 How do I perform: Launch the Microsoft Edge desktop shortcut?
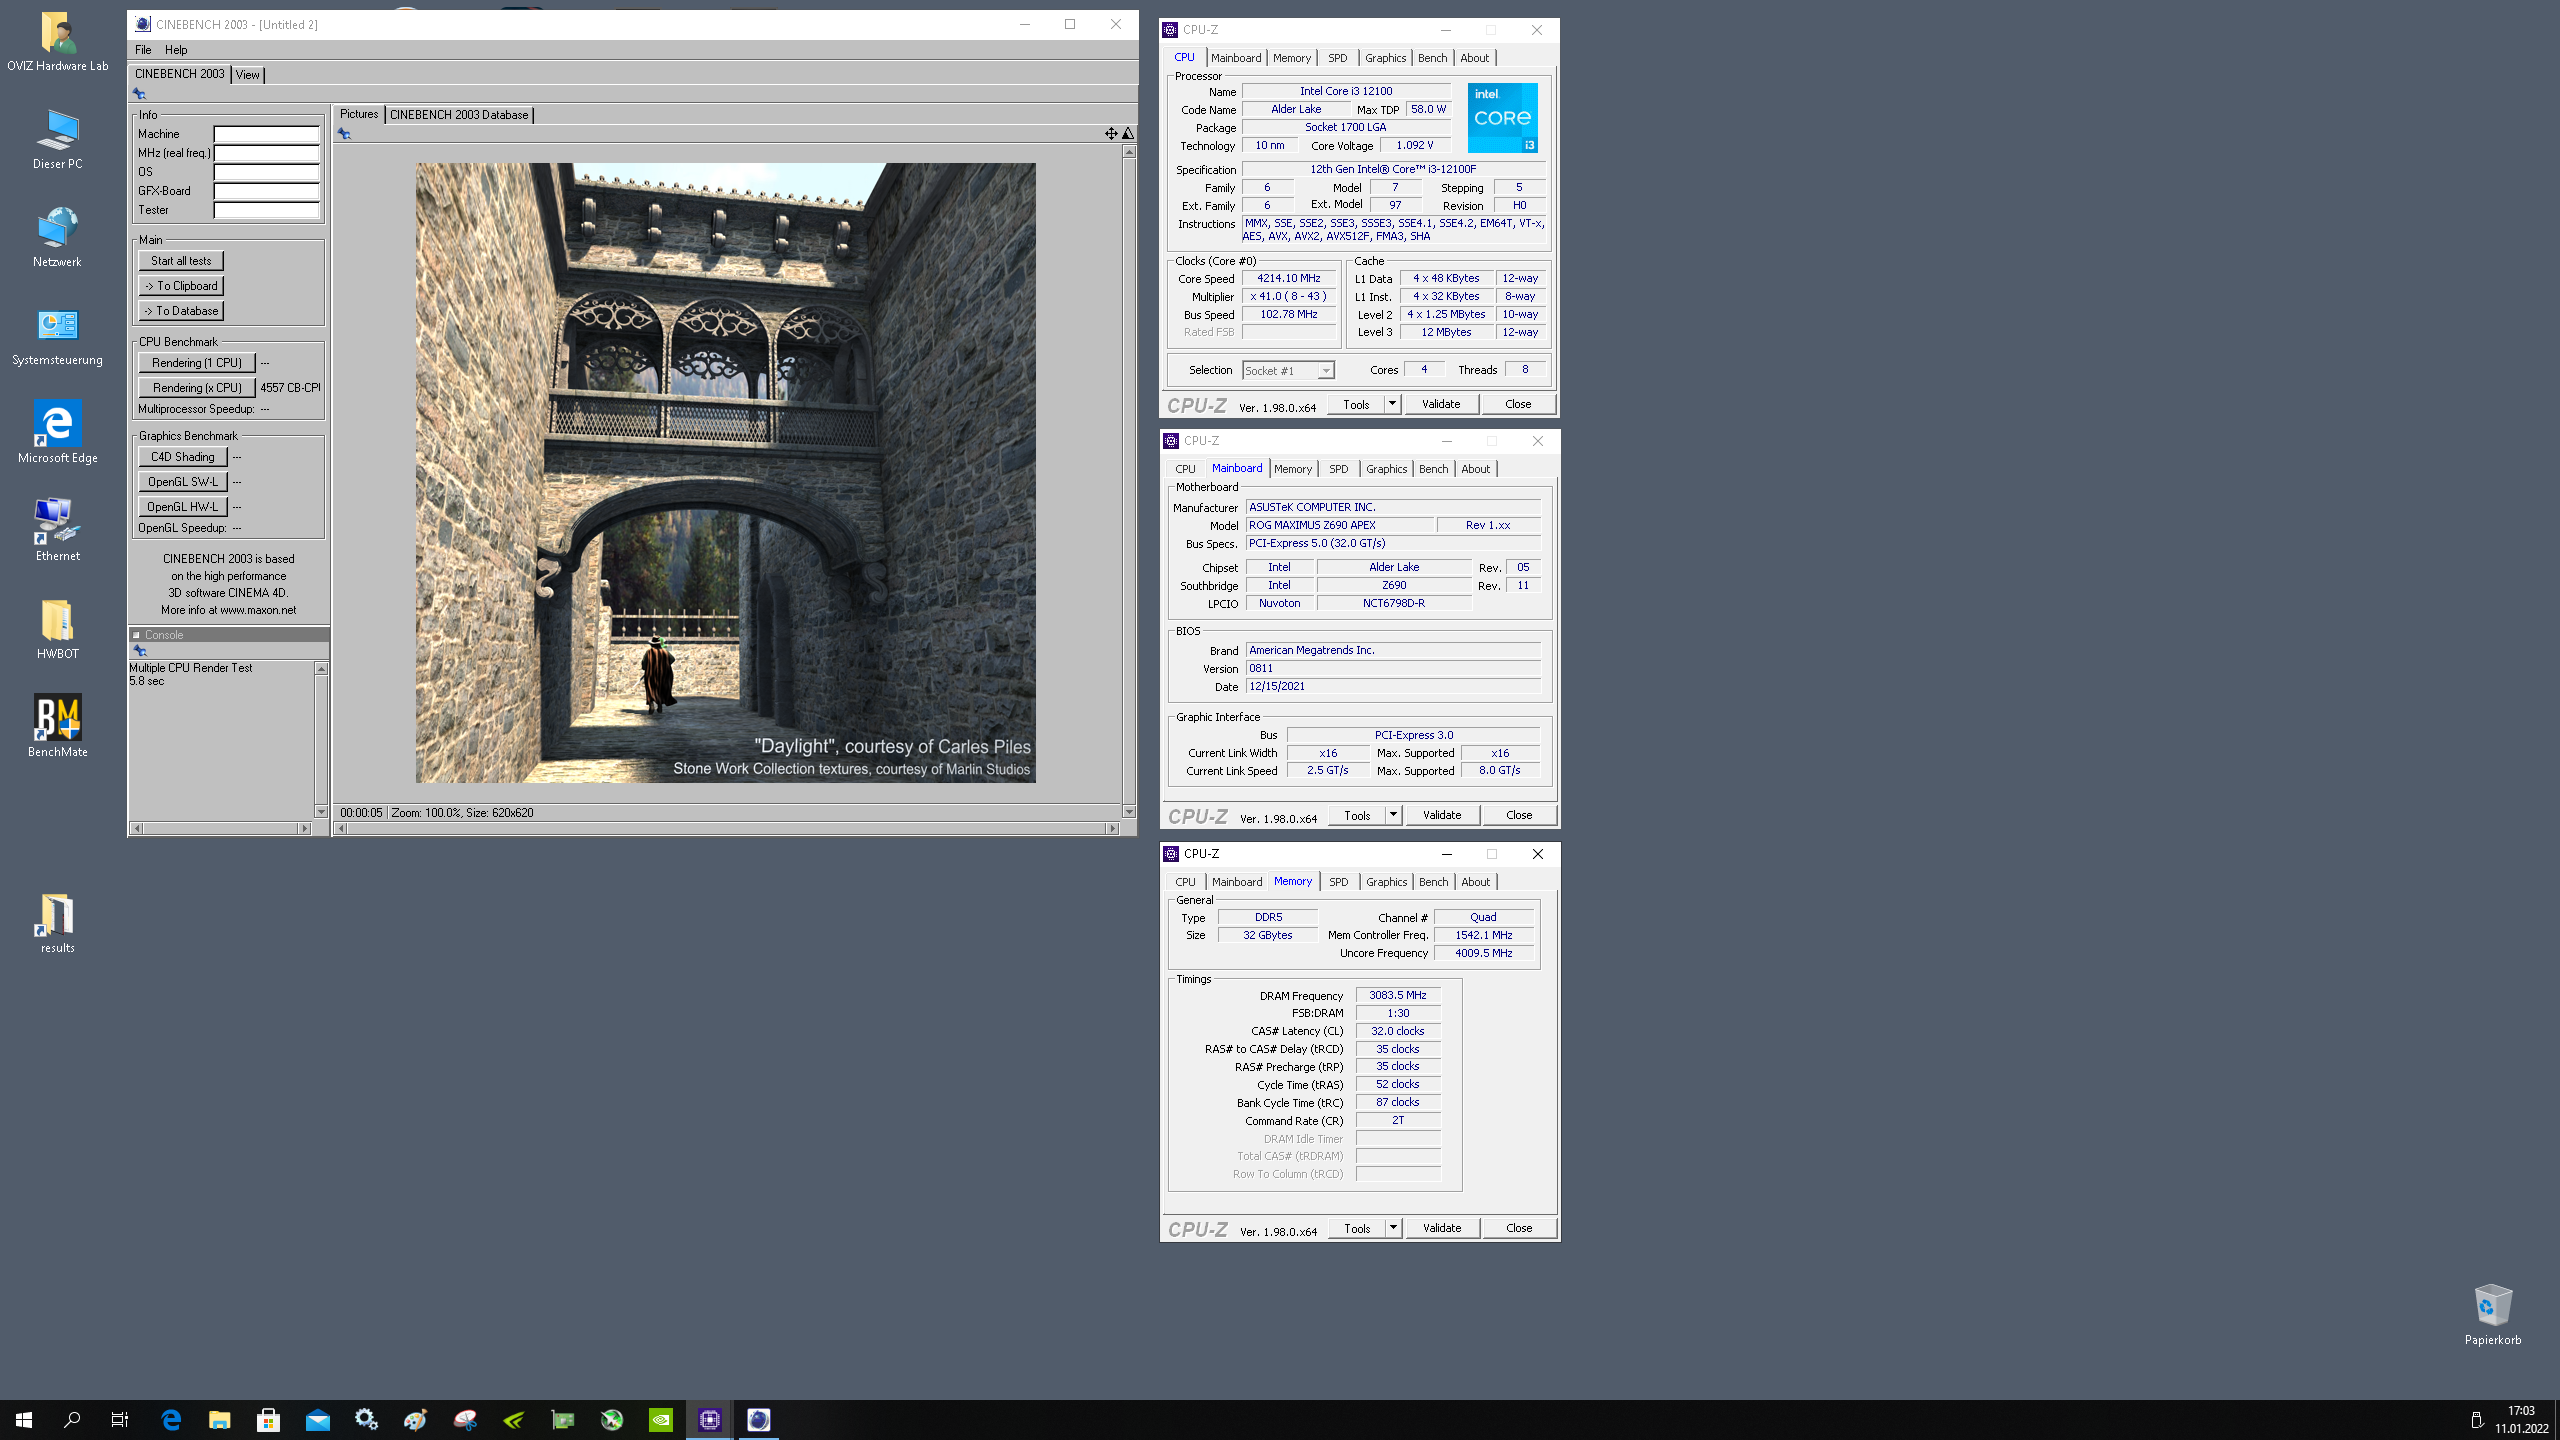click(x=57, y=434)
